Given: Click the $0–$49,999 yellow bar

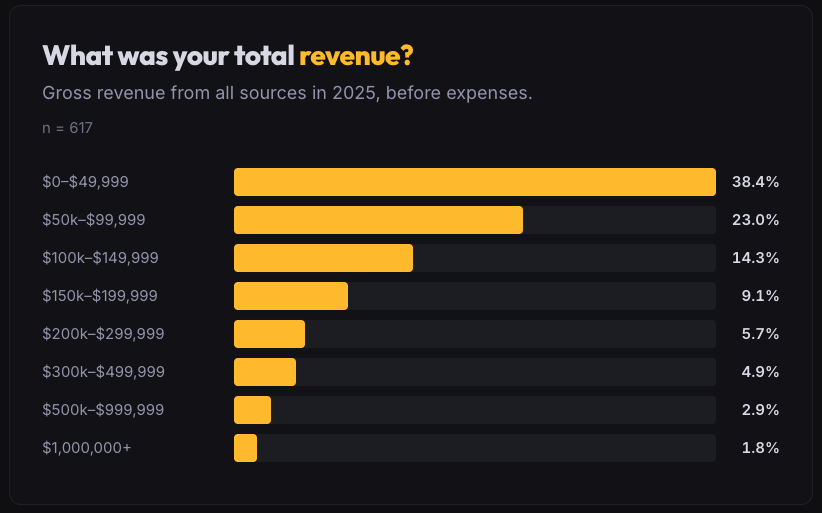Looking at the screenshot, I should click(474, 182).
